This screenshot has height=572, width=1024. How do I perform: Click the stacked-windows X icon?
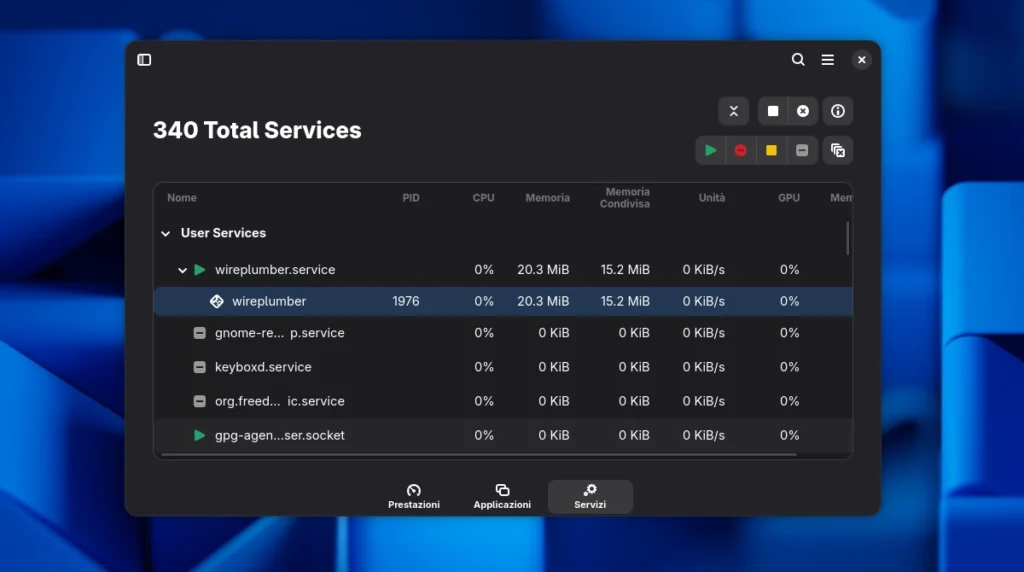(838, 150)
